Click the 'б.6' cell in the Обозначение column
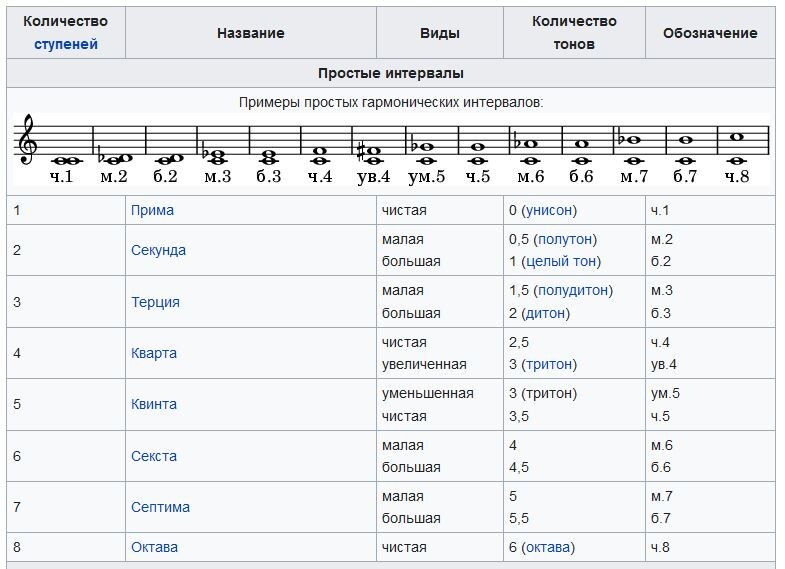 click(661, 468)
